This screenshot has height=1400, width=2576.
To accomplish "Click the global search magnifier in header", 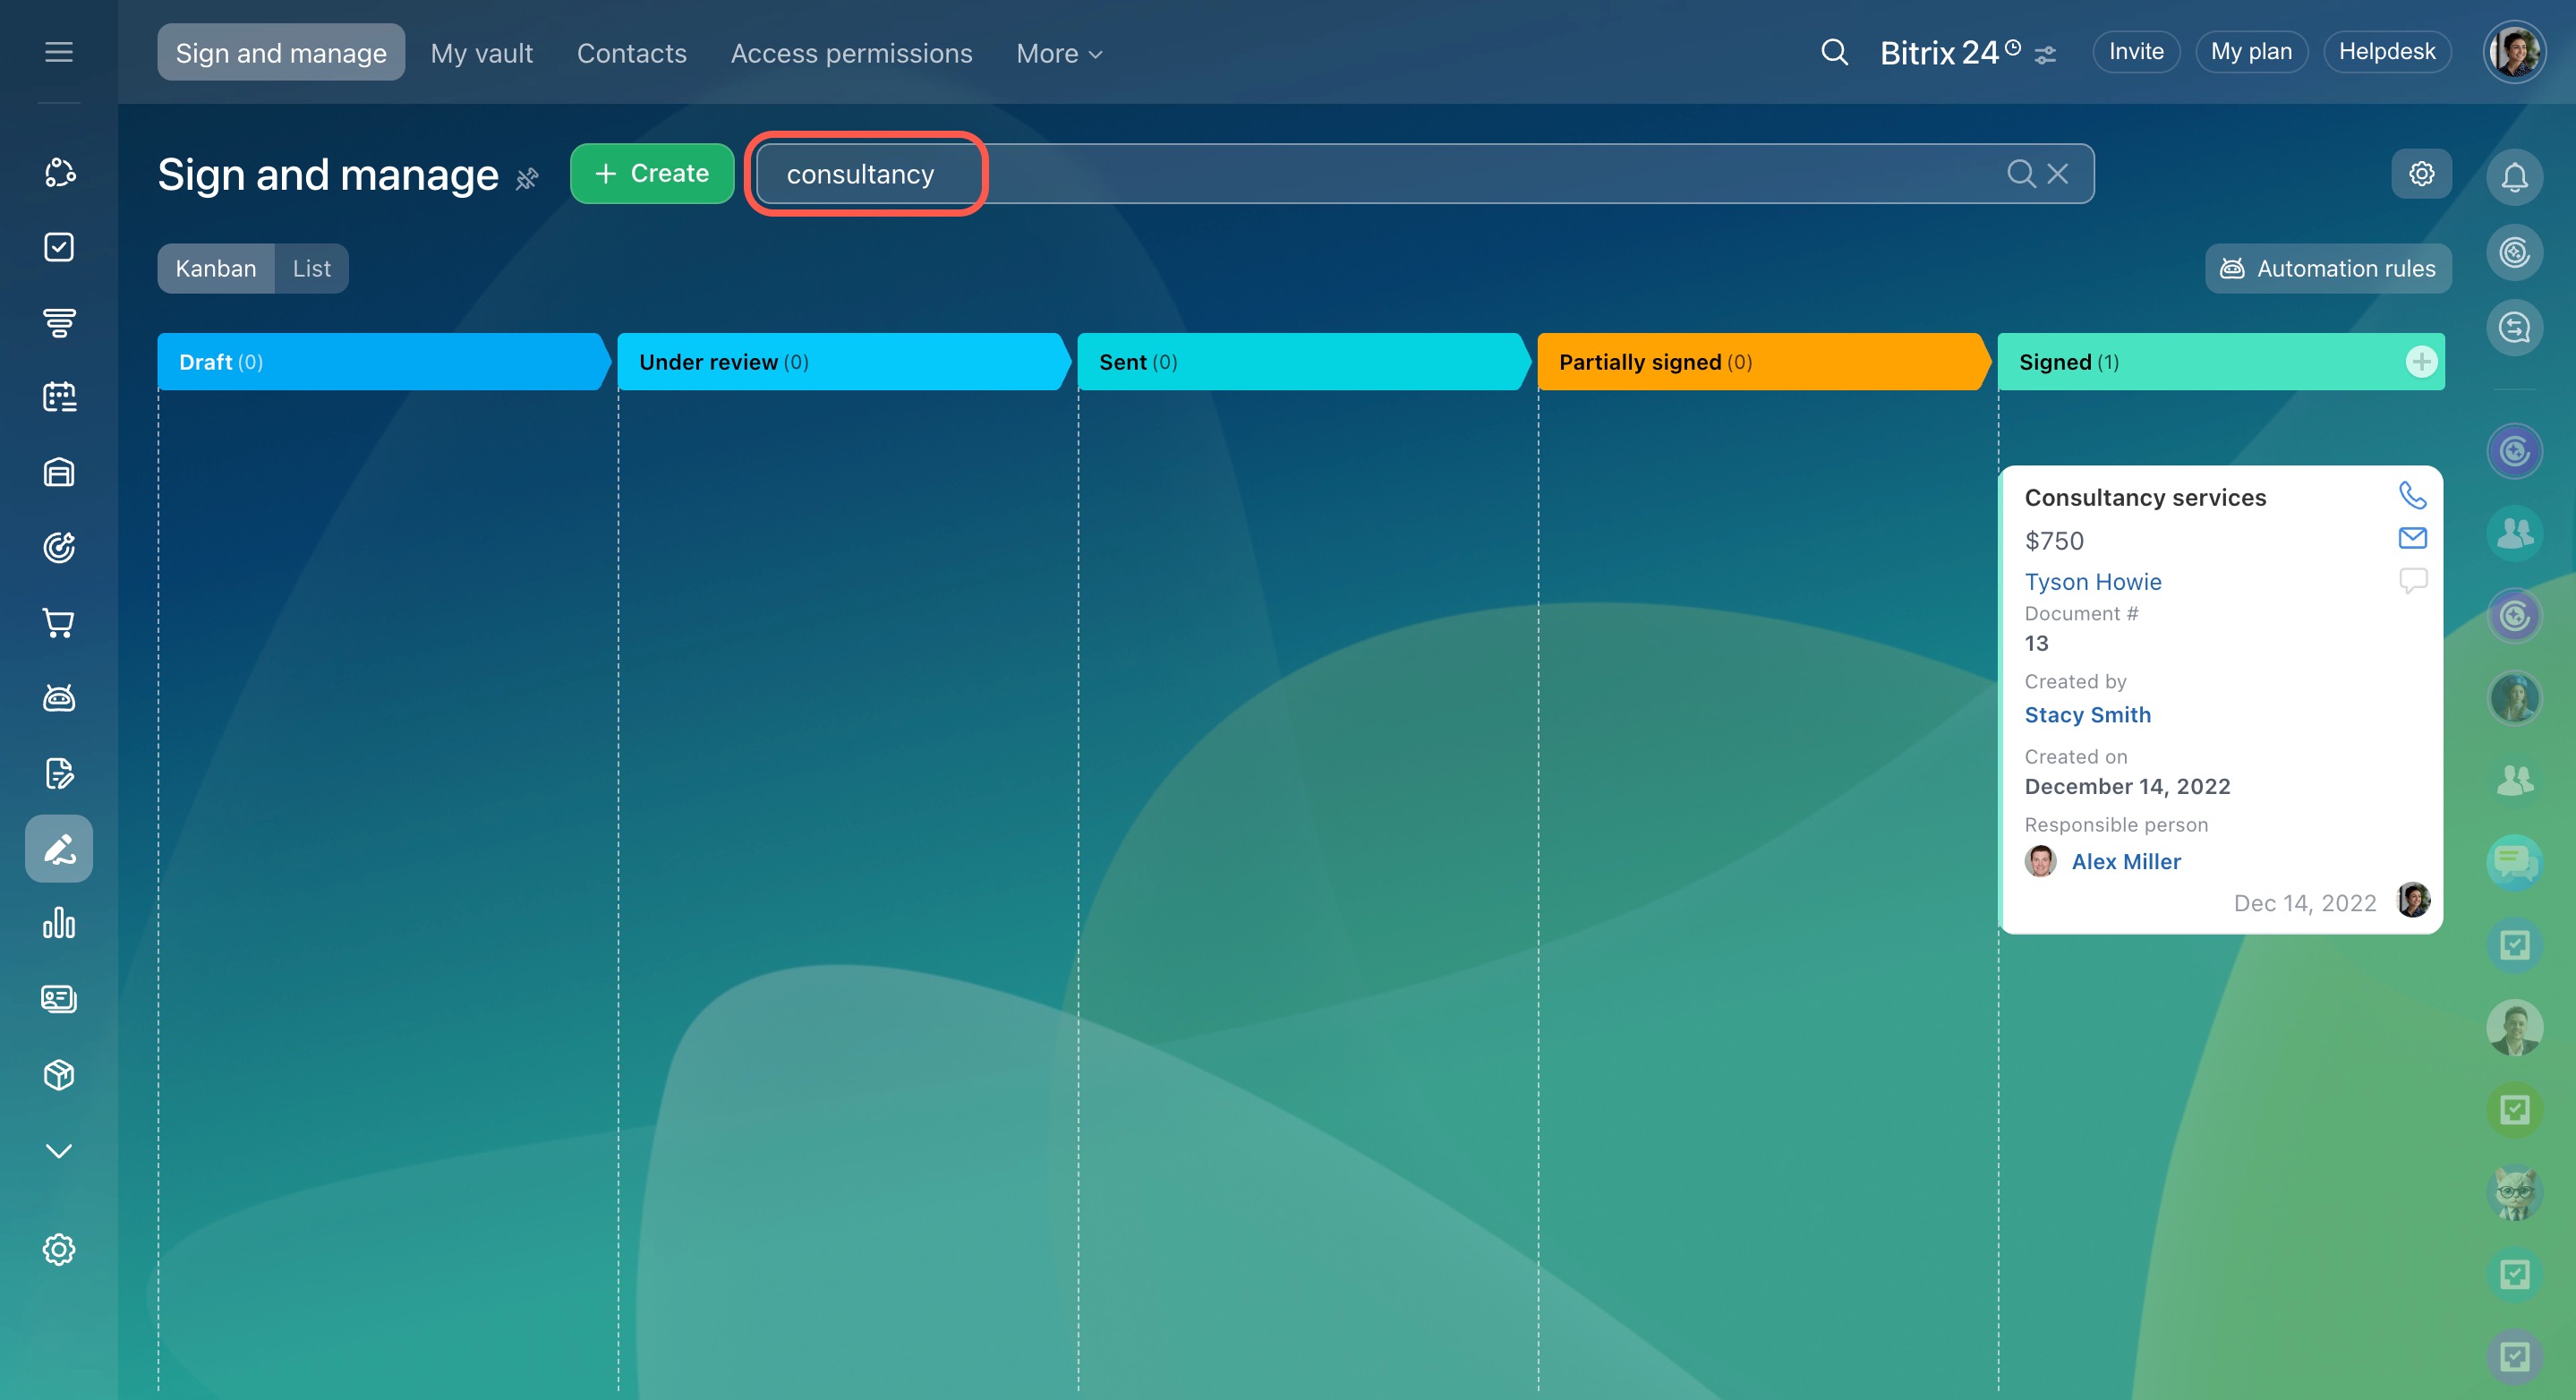I will coord(1834,52).
